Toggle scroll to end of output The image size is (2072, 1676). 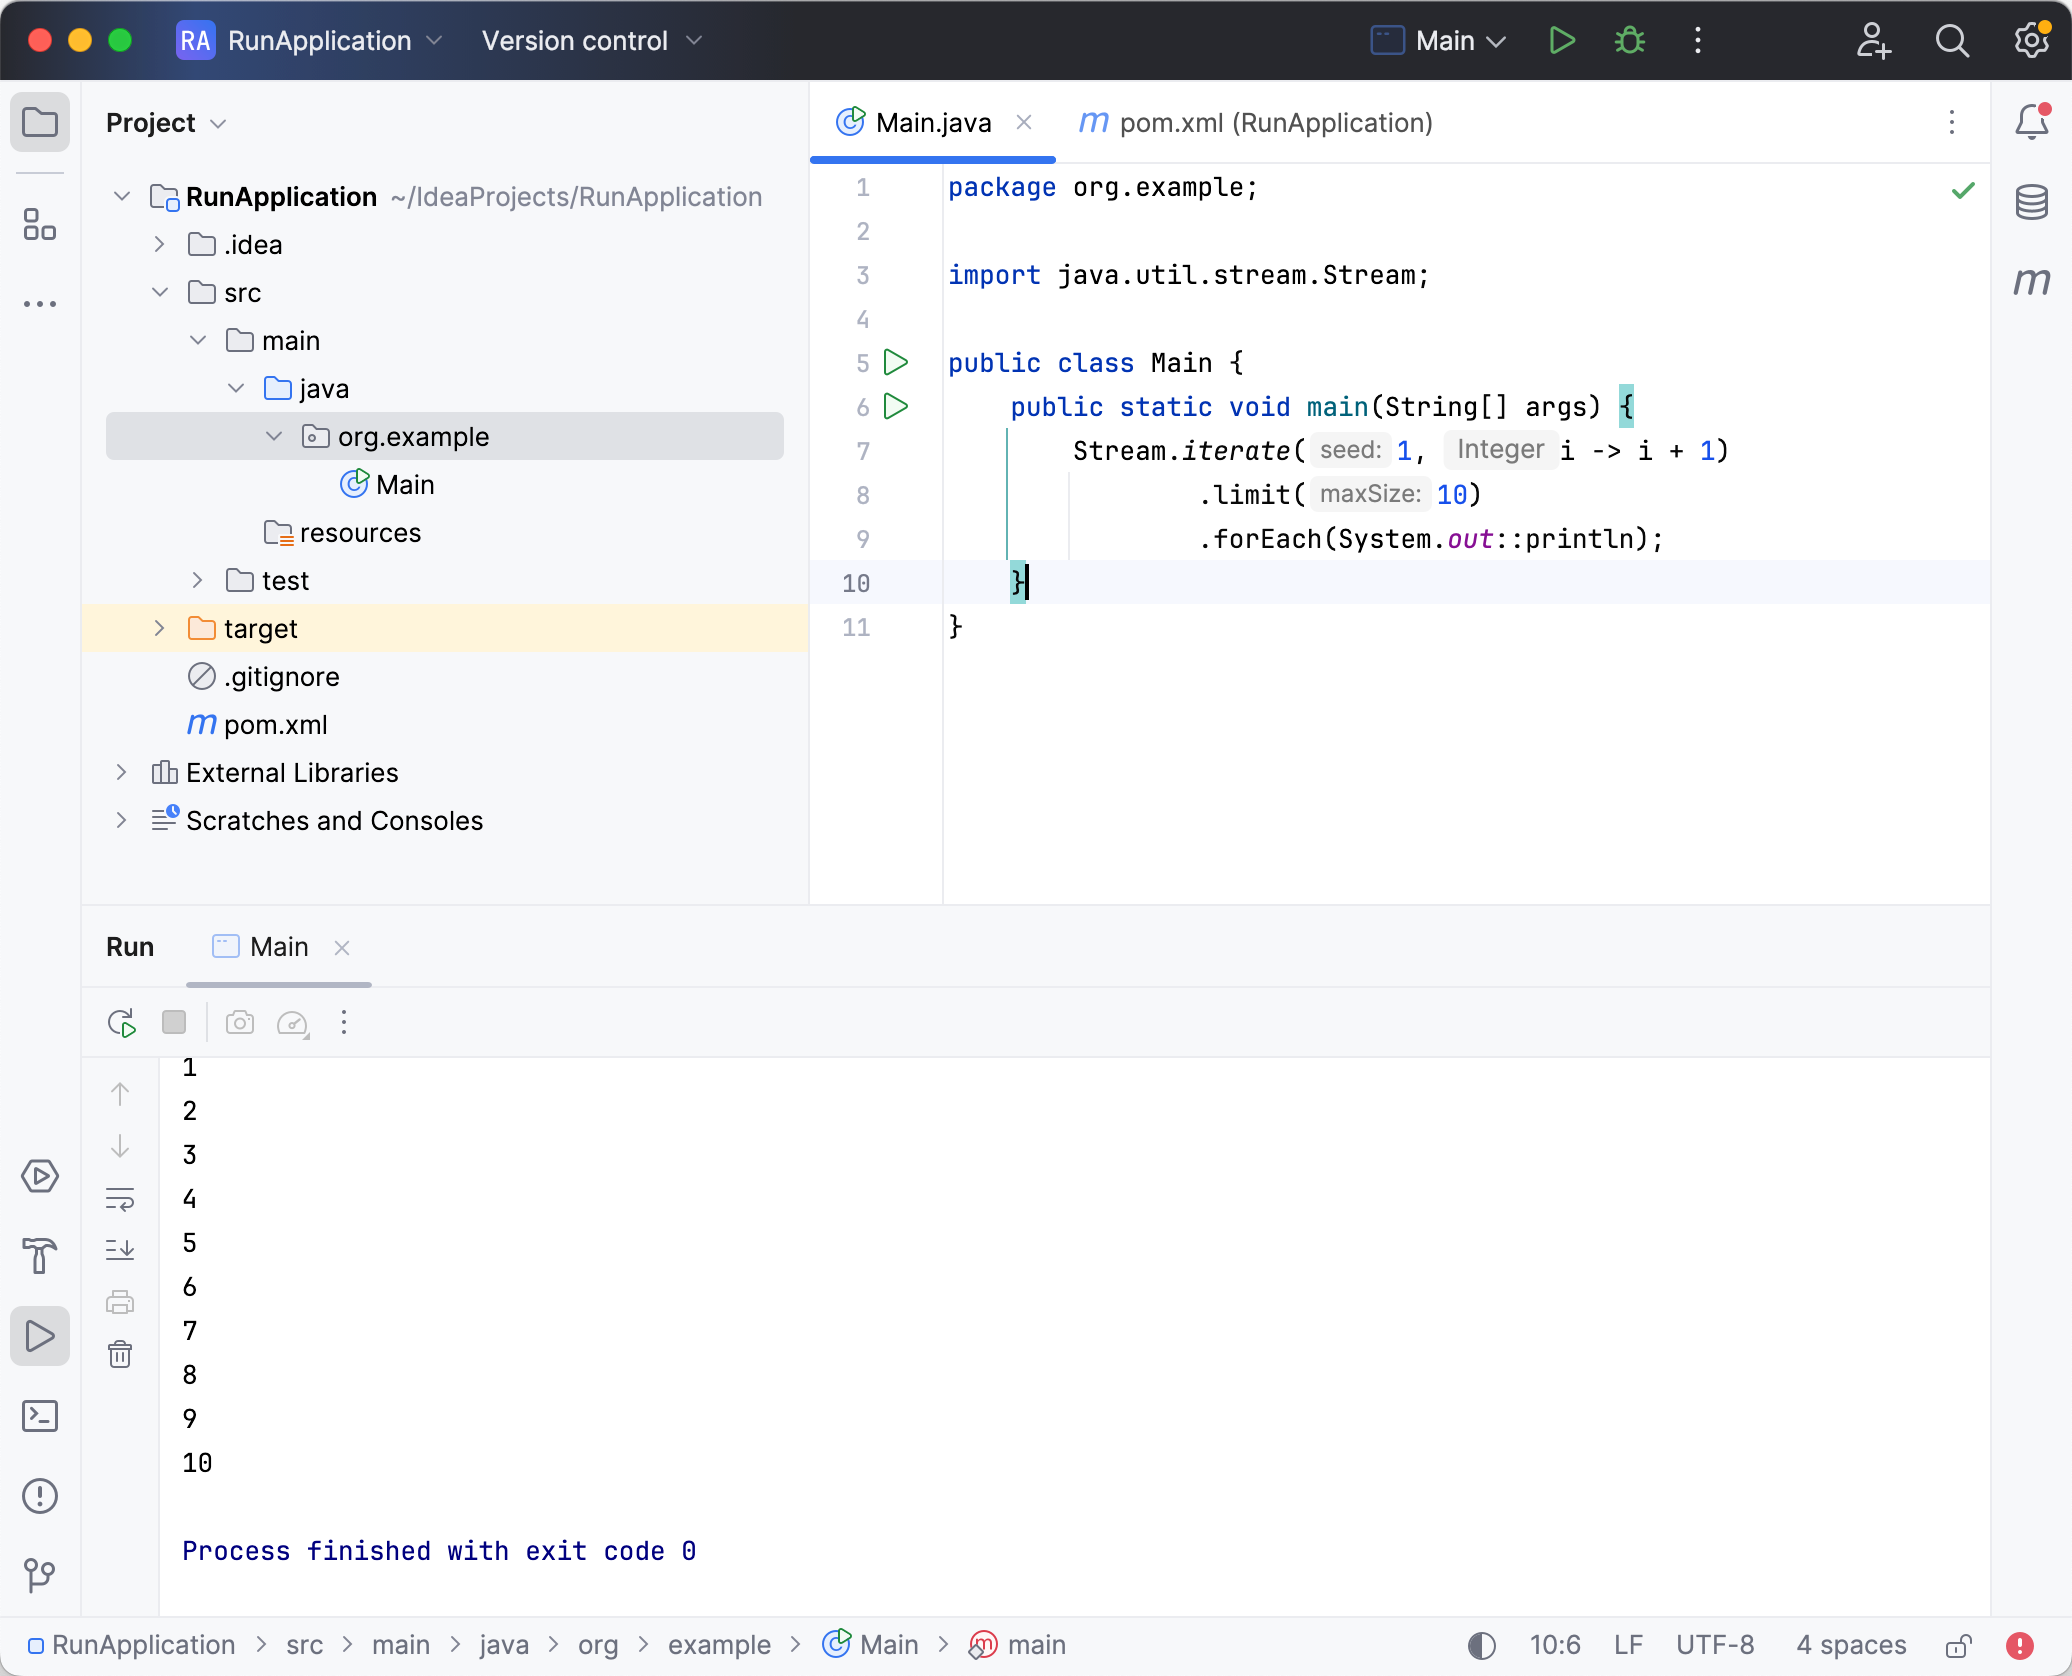tap(120, 1249)
